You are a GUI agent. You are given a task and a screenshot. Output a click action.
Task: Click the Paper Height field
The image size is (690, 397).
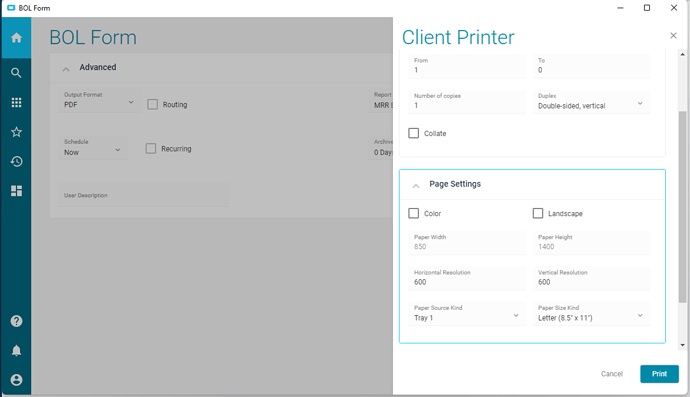coord(591,243)
